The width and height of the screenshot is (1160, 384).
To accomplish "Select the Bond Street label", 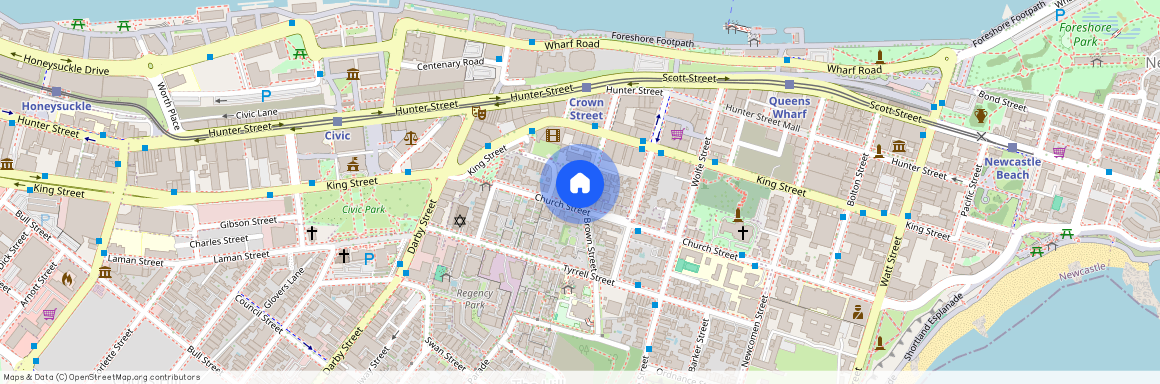I will pos(1002,100).
